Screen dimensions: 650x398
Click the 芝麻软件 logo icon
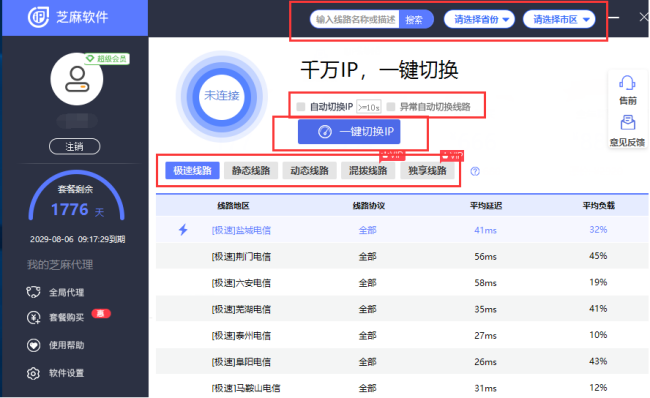38,17
